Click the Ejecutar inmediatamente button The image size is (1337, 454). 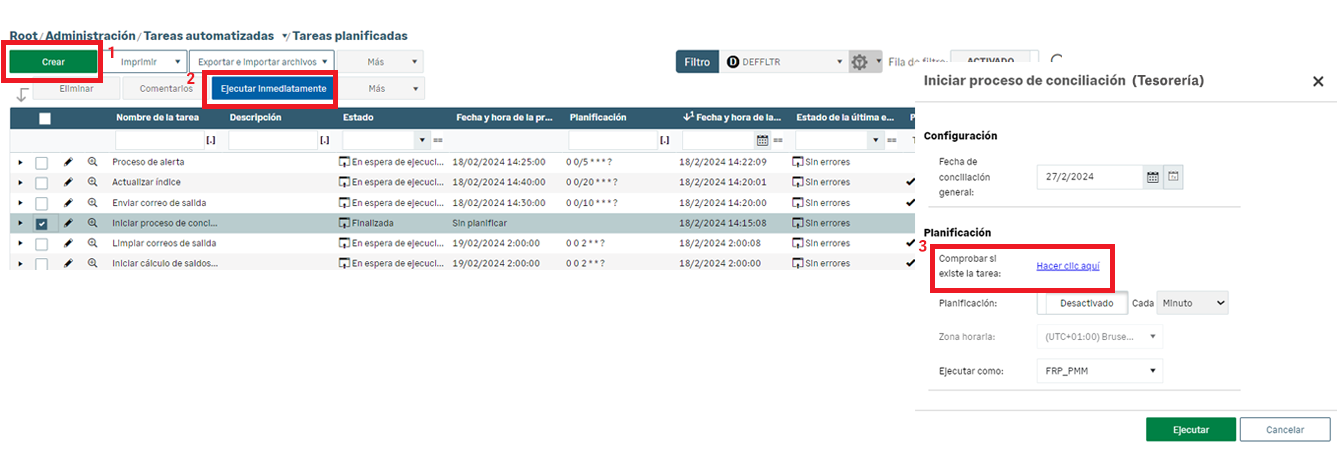(x=273, y=89)
